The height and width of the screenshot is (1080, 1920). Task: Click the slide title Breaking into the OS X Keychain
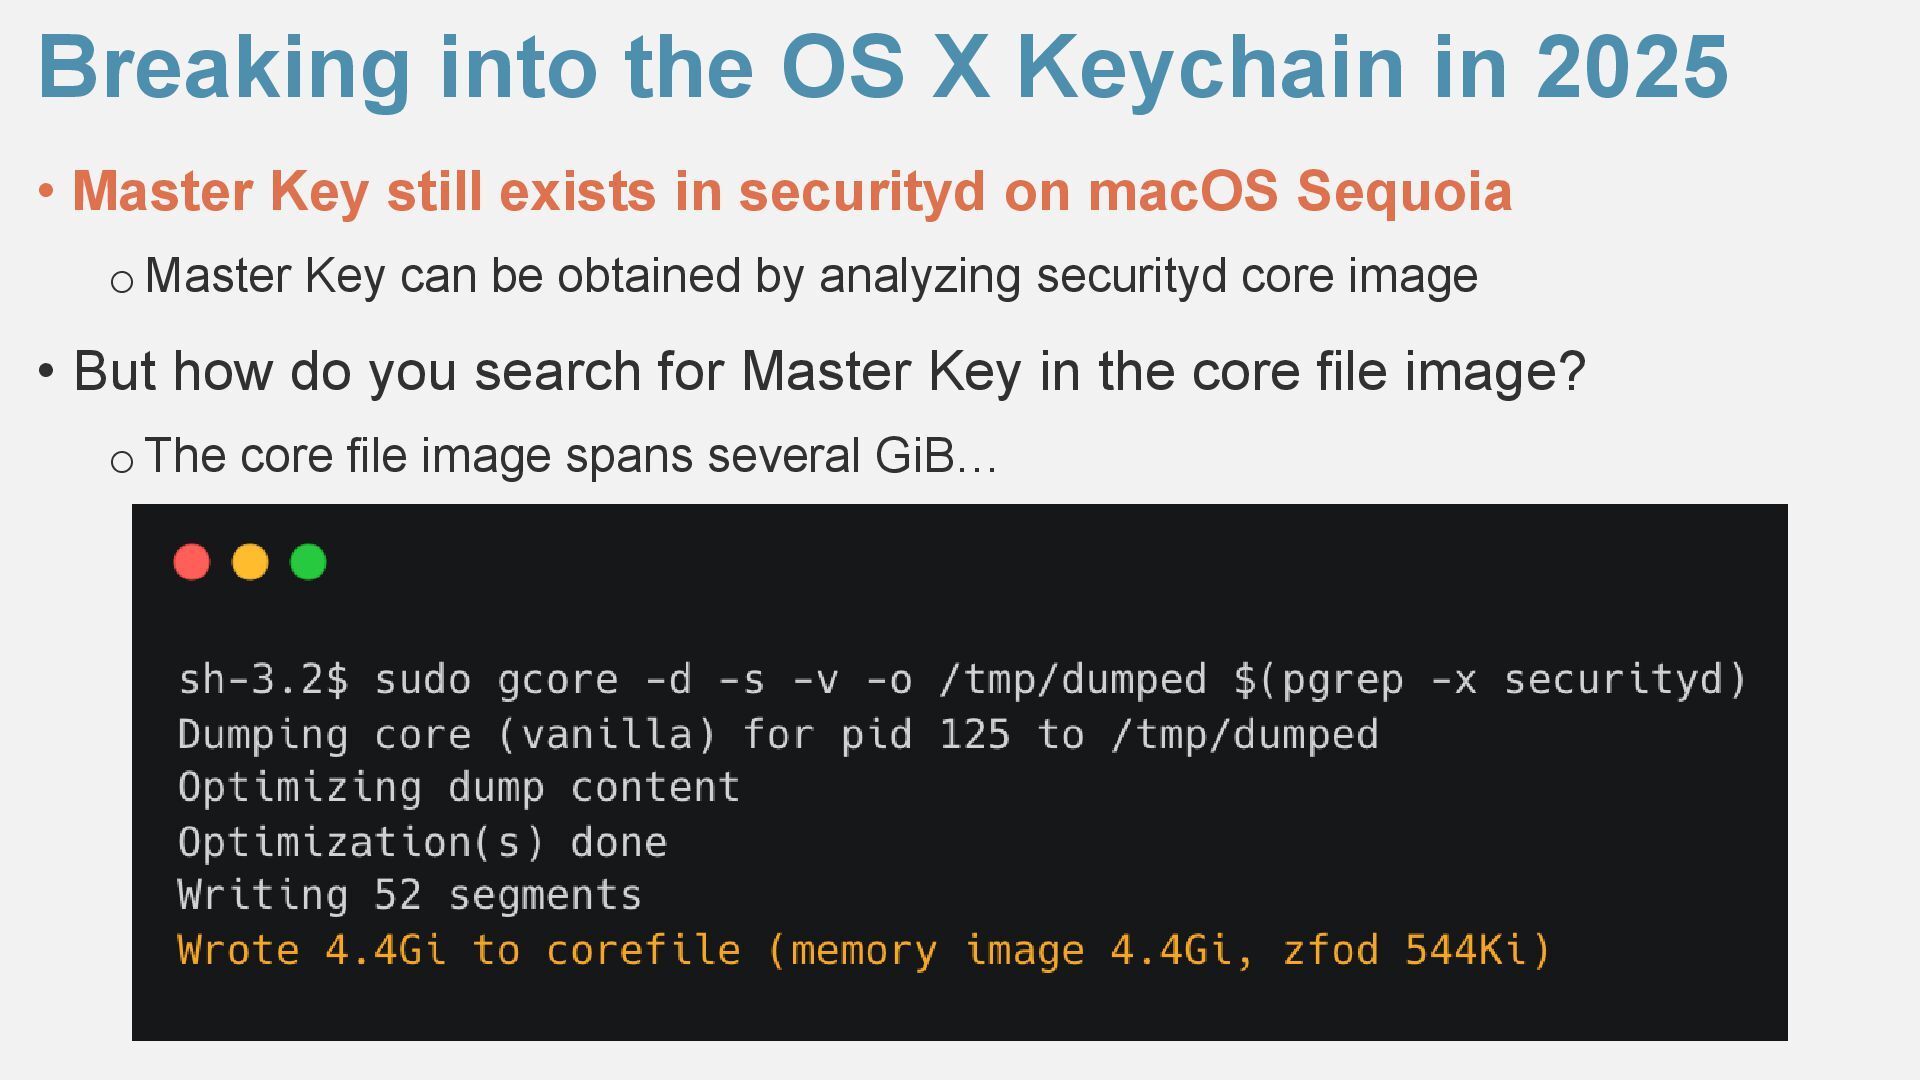(x=883, y=68)
